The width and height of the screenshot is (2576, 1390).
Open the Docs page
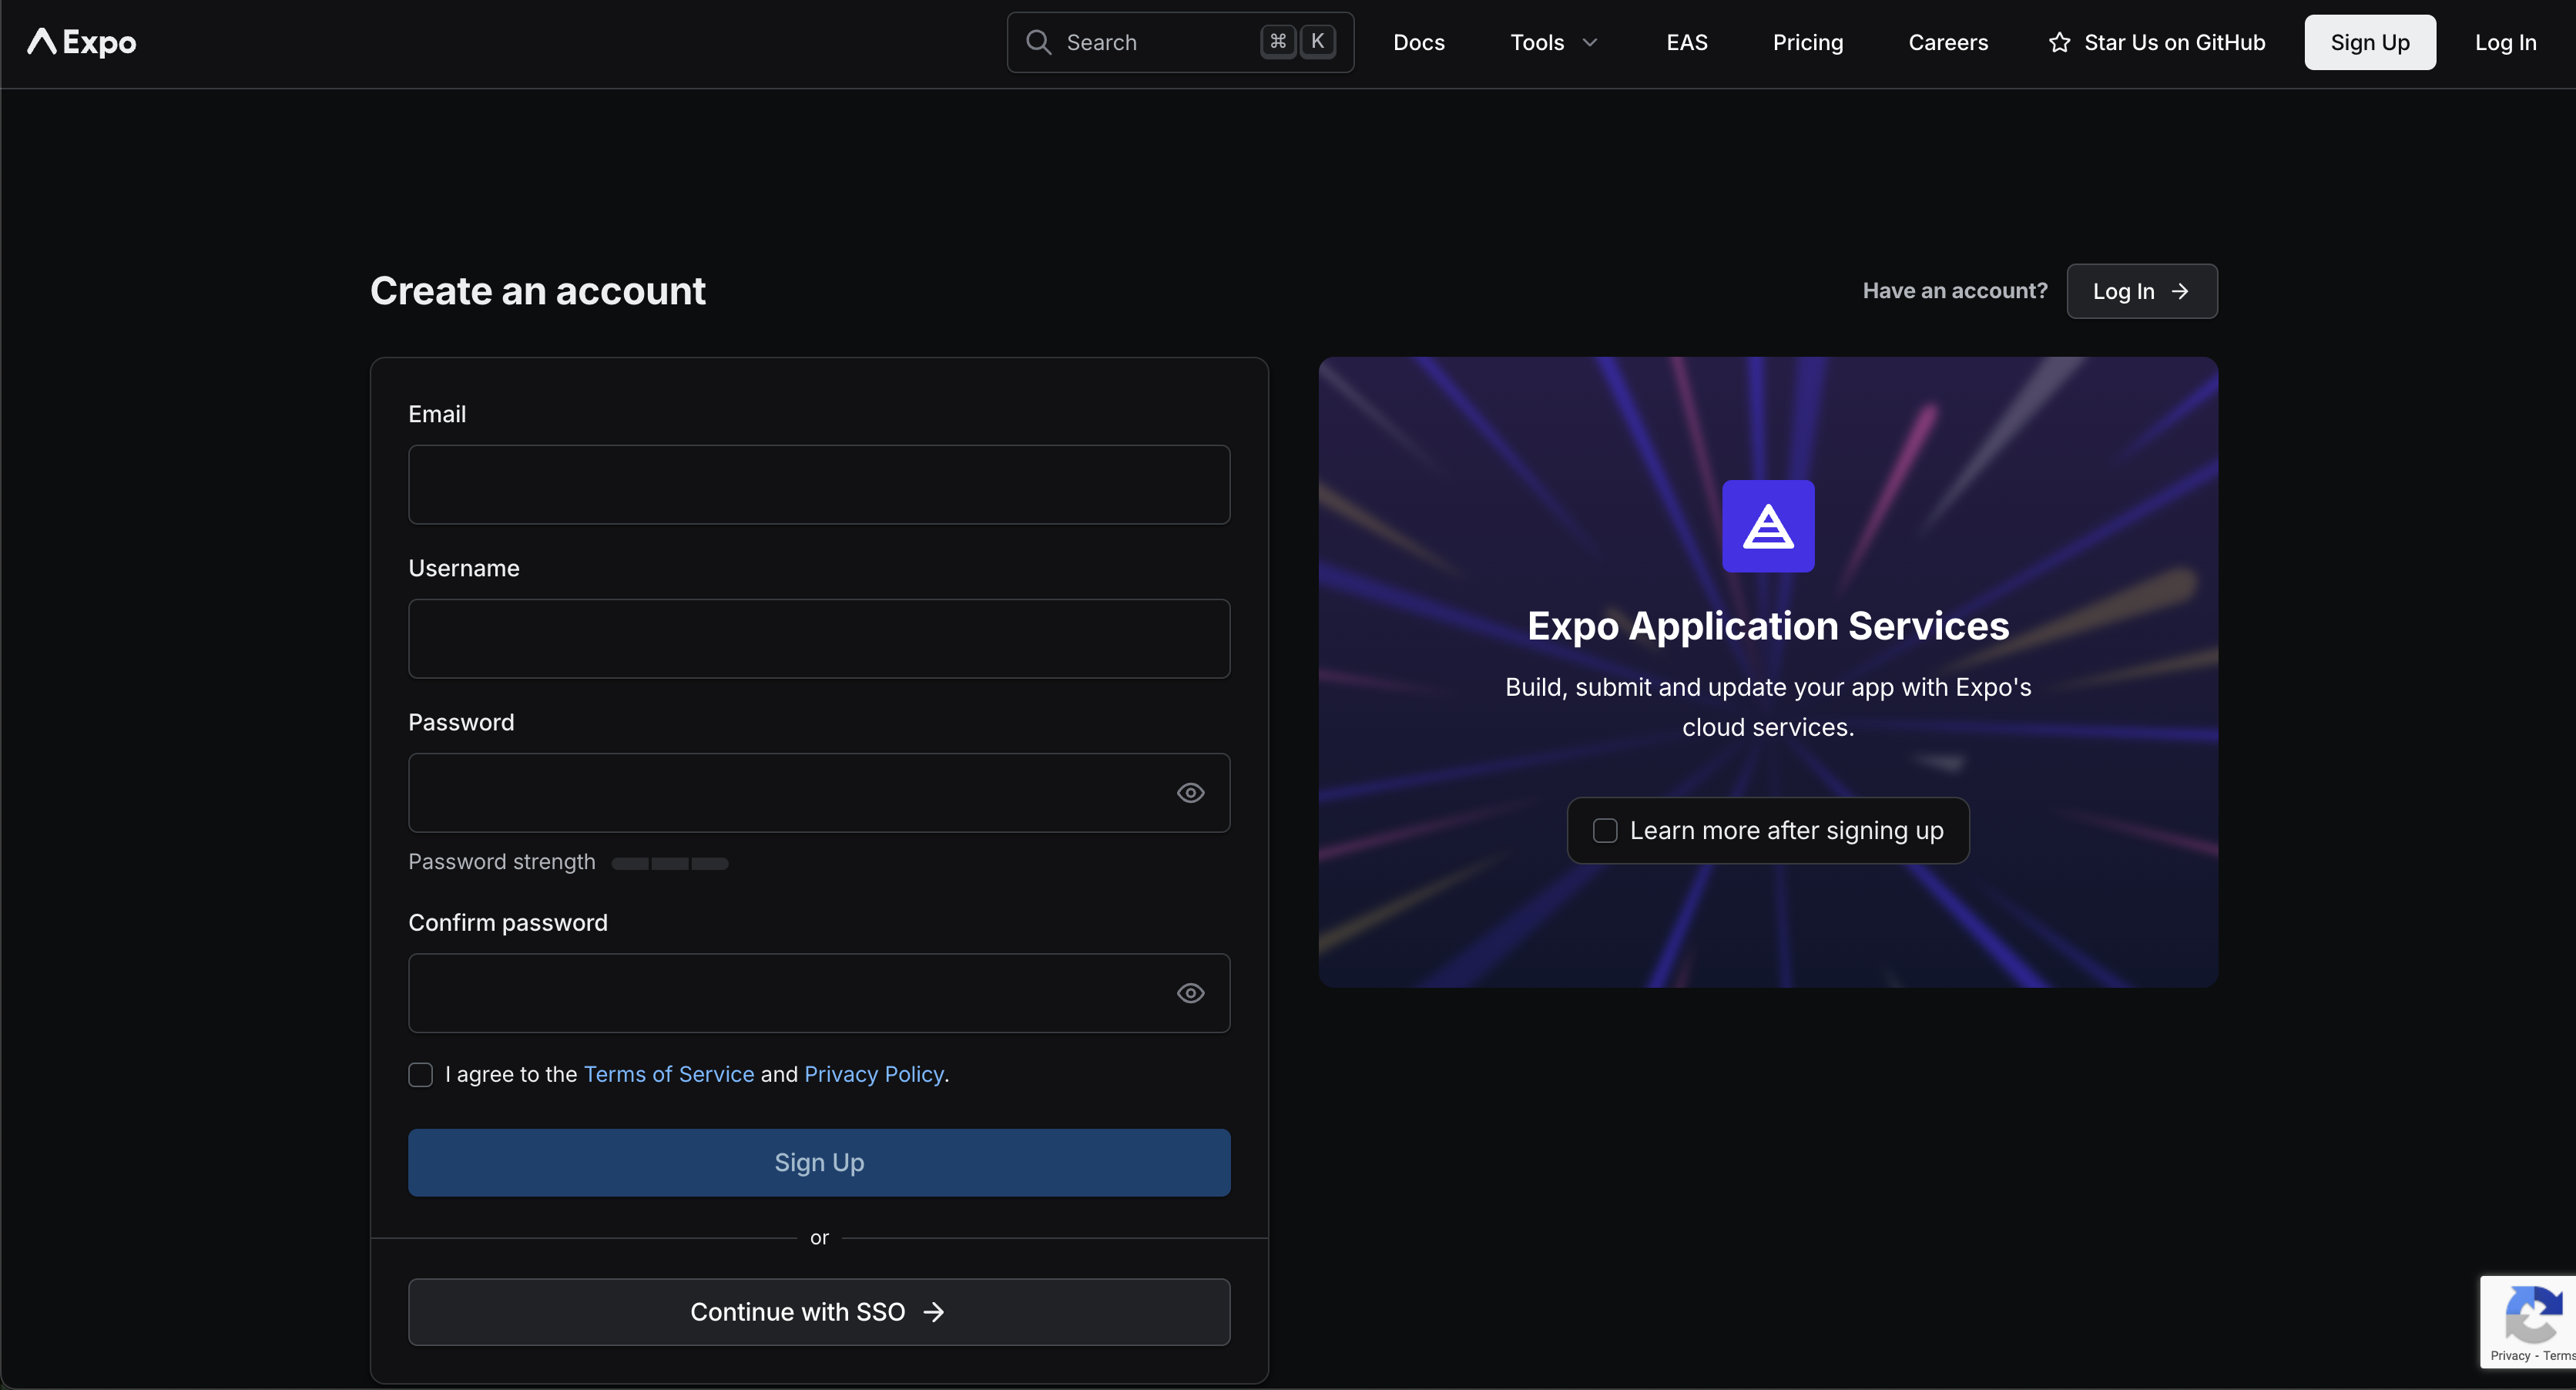click(1419, 42)
